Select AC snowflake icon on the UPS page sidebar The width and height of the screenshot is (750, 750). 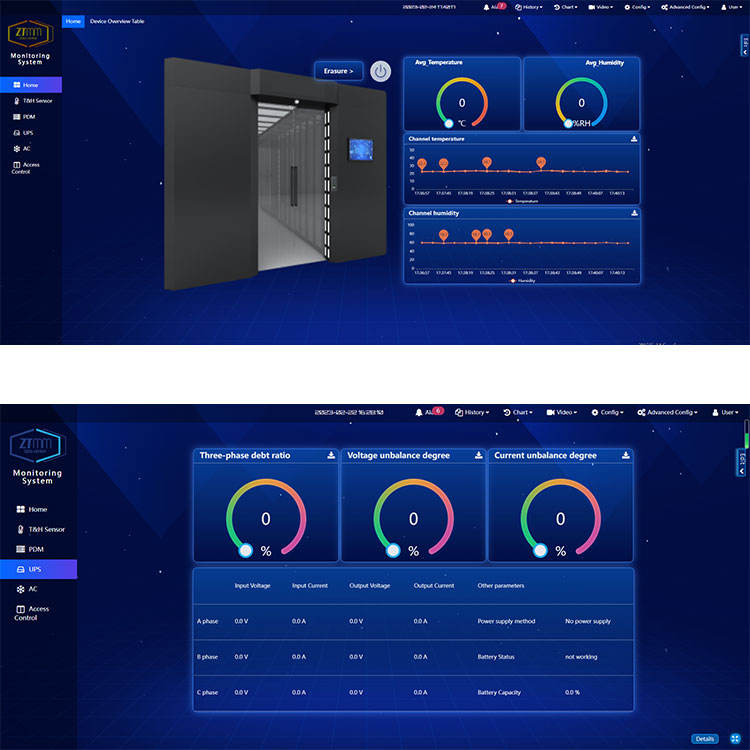click(x=20, y=589)
